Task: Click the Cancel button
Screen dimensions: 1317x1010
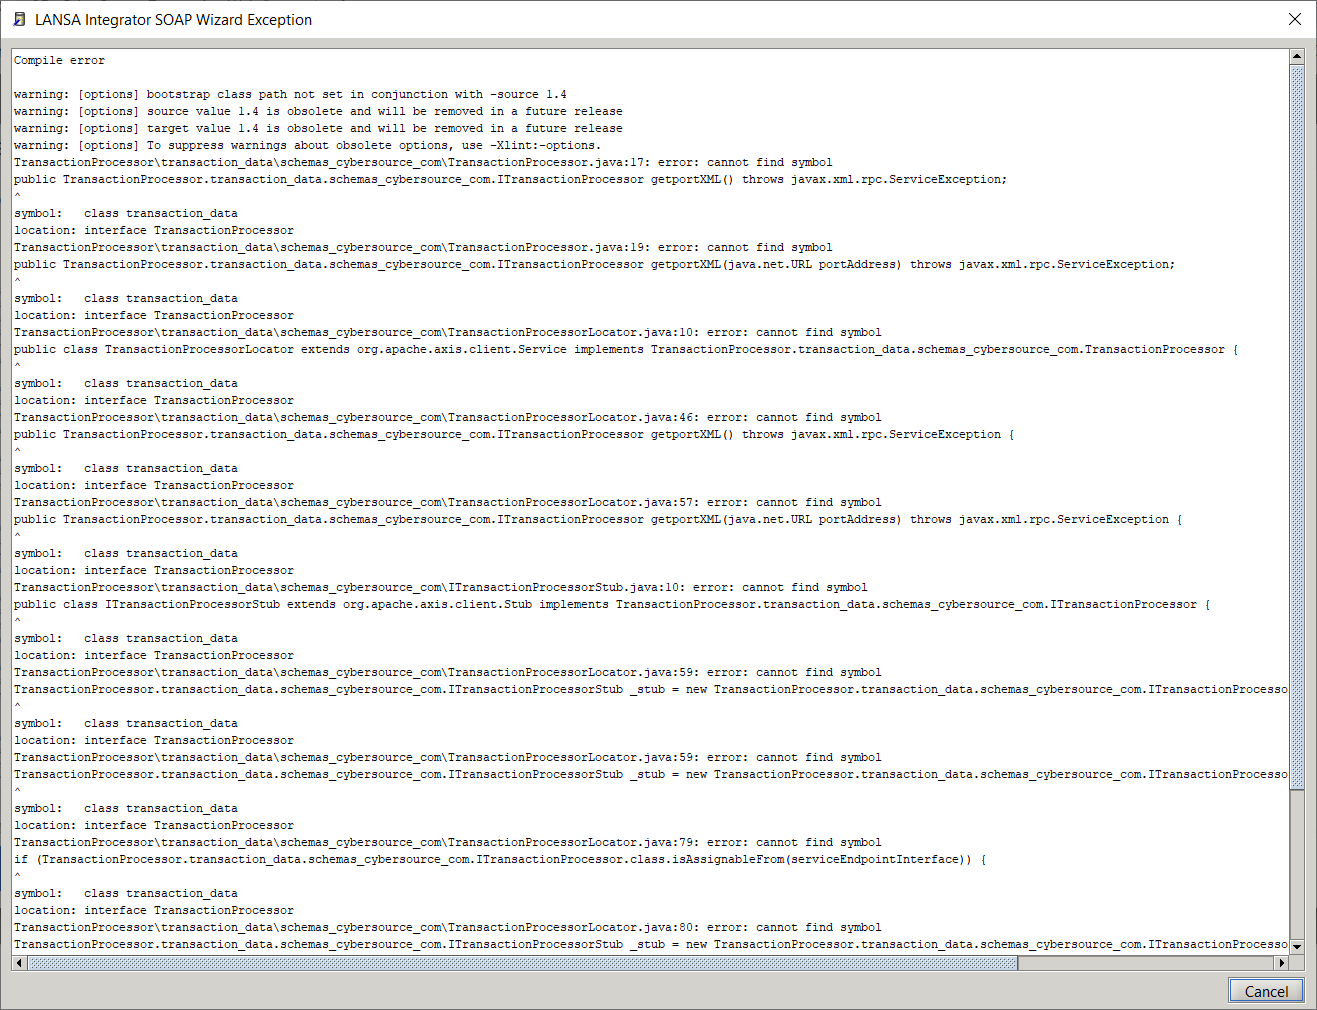Action: pos(1266,990)
